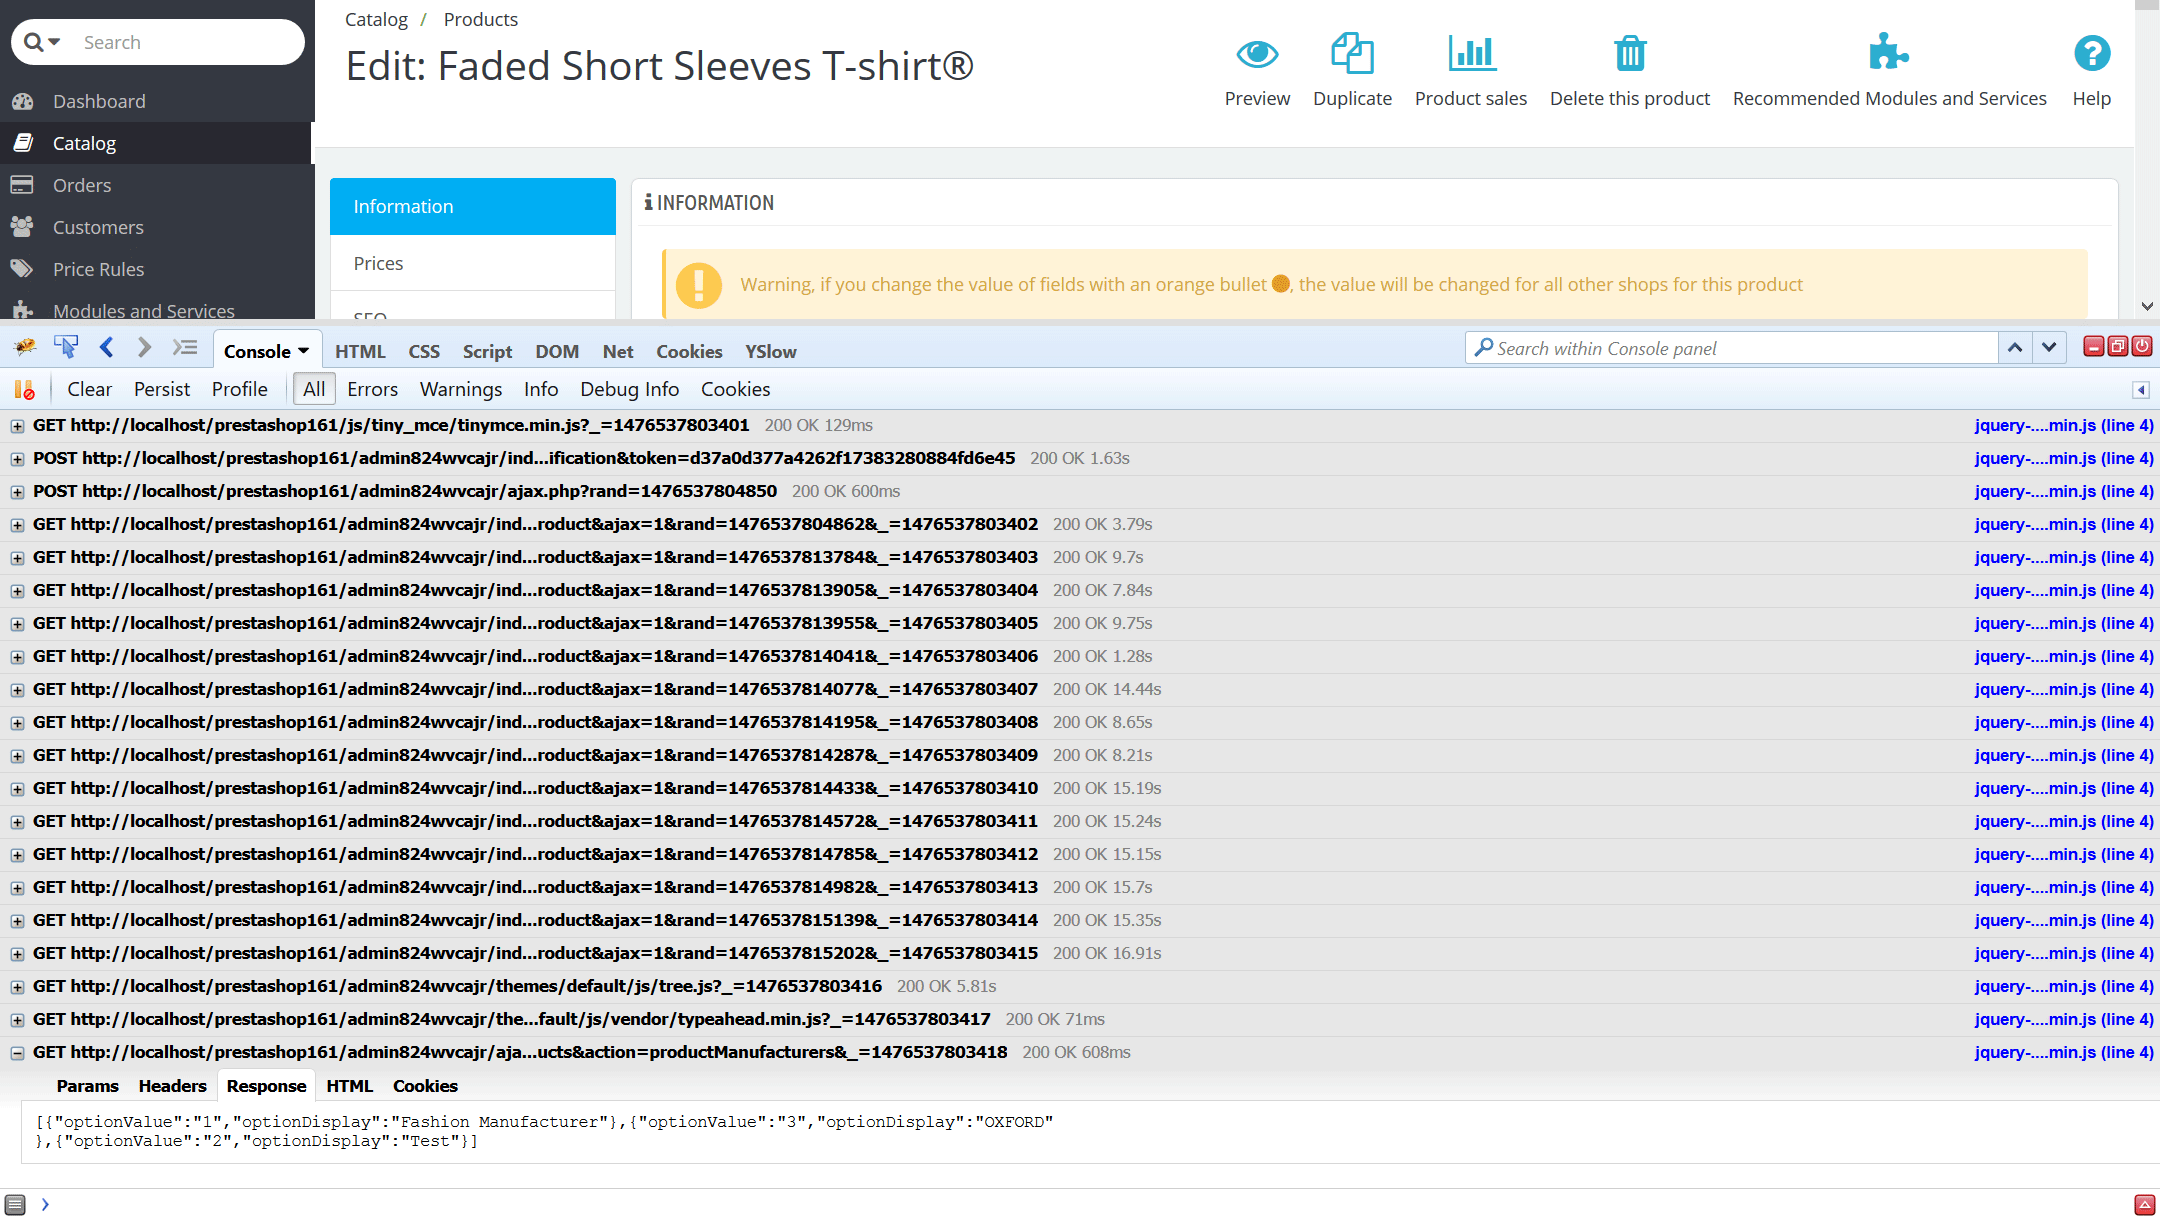
Task: Click the Search within Console panel field
Action: pyautogui.click(x=1732, y=348)
